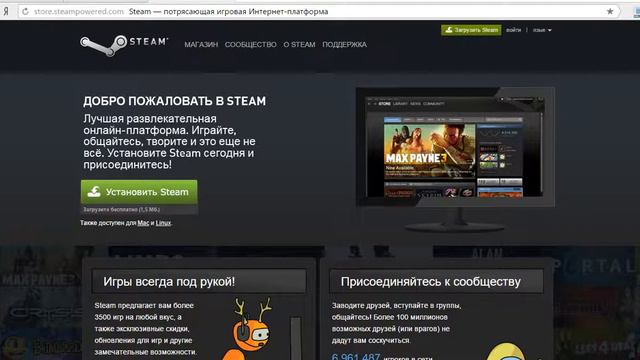Open the МАГАЗИН menu item
640x360 pixels.
point(201,44)
